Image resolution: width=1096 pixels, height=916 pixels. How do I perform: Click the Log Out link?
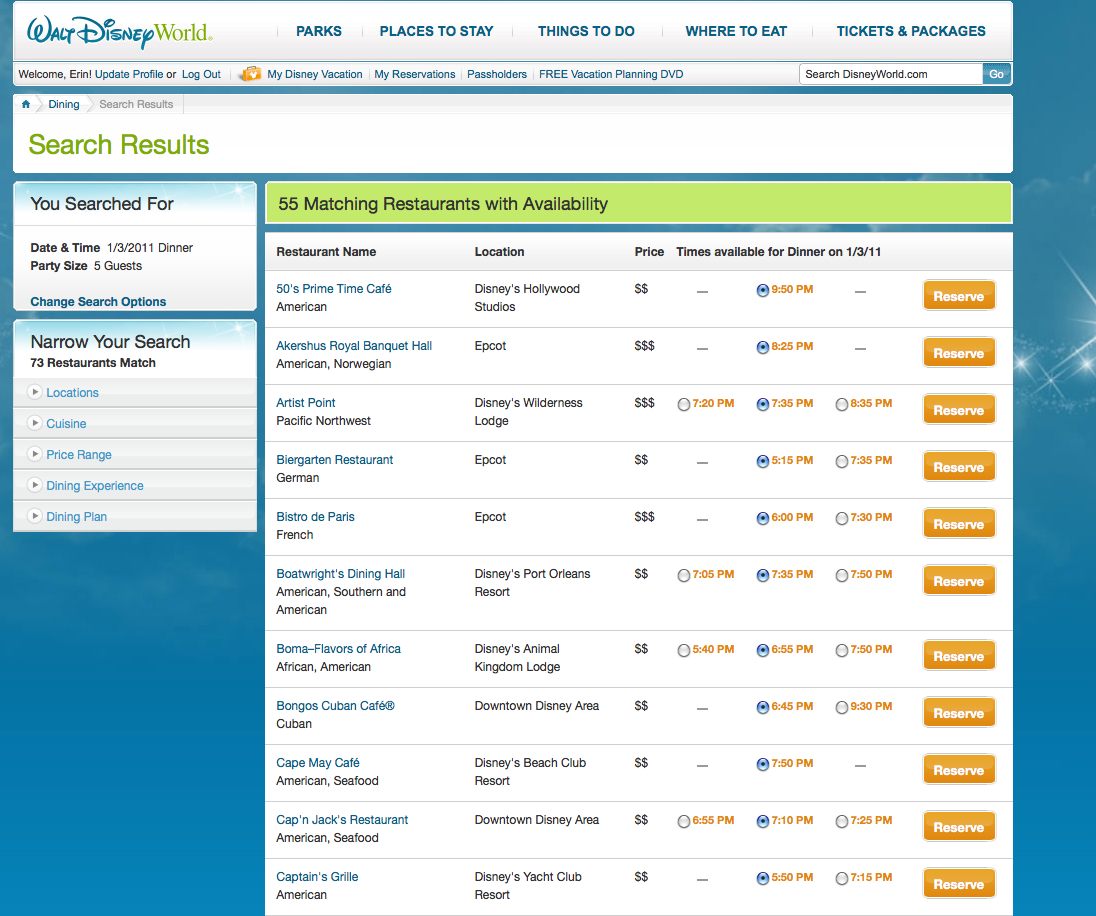[x=201, y=74]
